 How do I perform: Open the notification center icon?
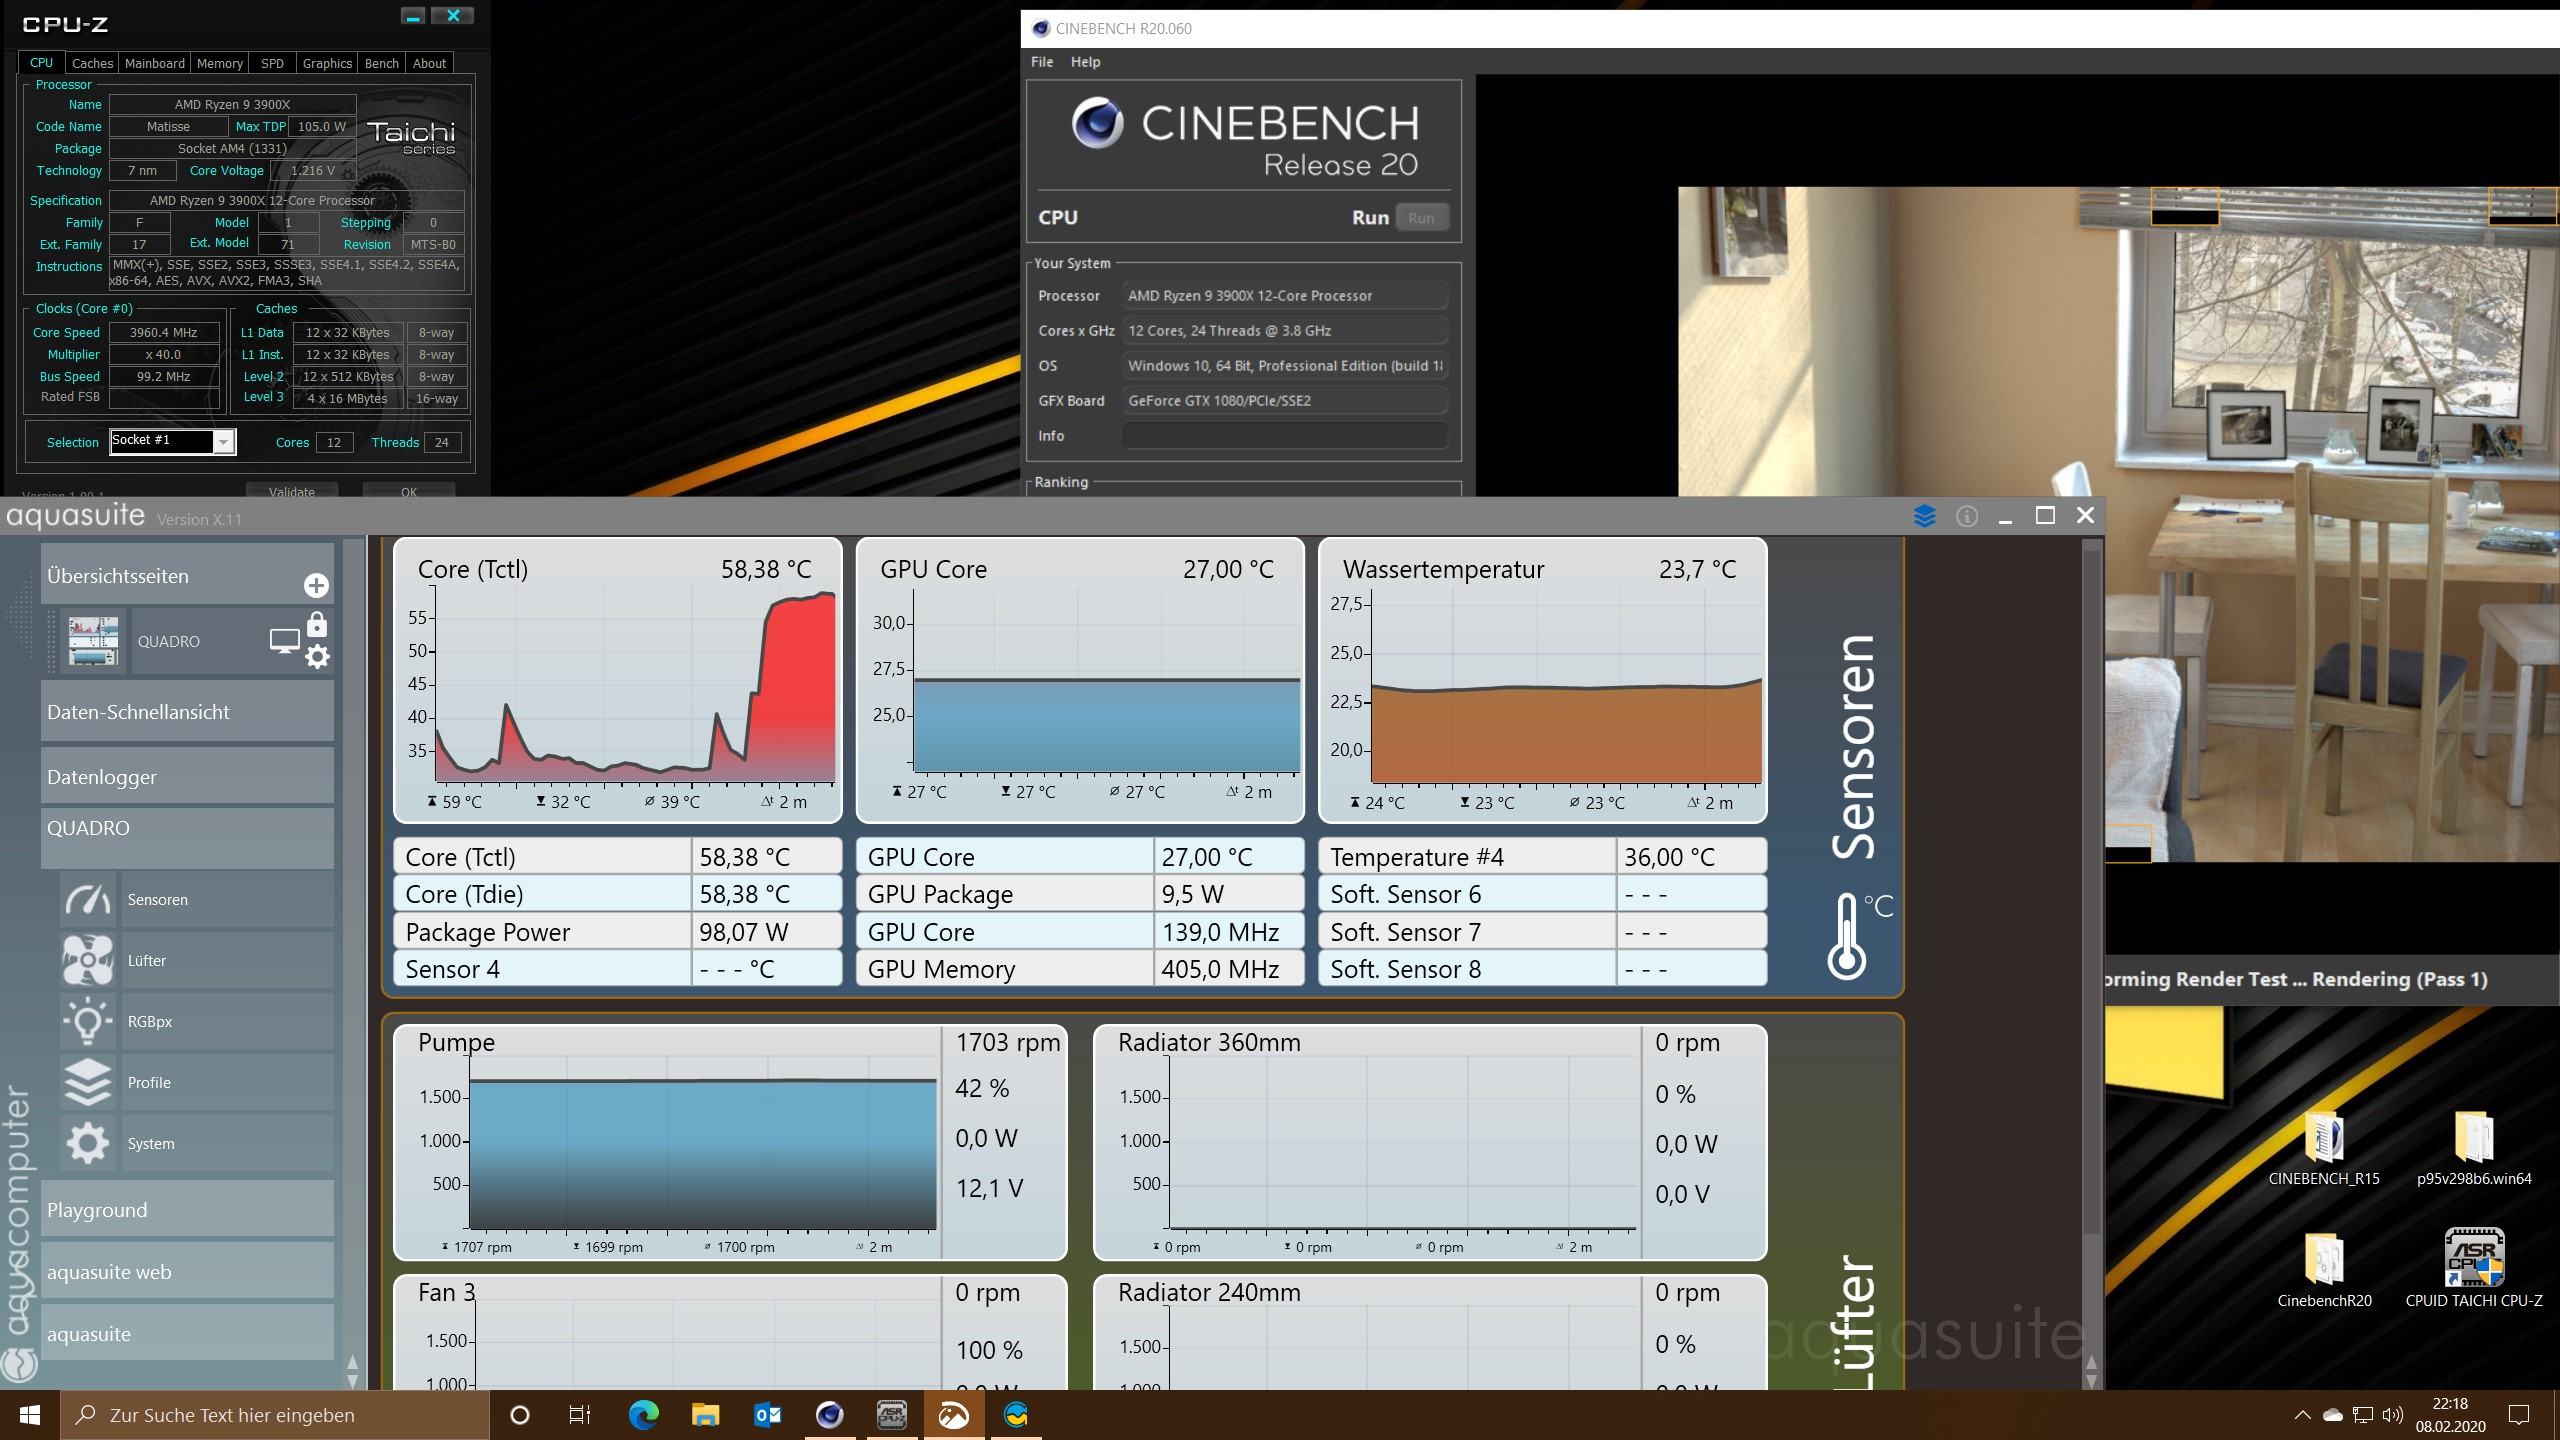pyautogui.click(x=2519, y=1415)
